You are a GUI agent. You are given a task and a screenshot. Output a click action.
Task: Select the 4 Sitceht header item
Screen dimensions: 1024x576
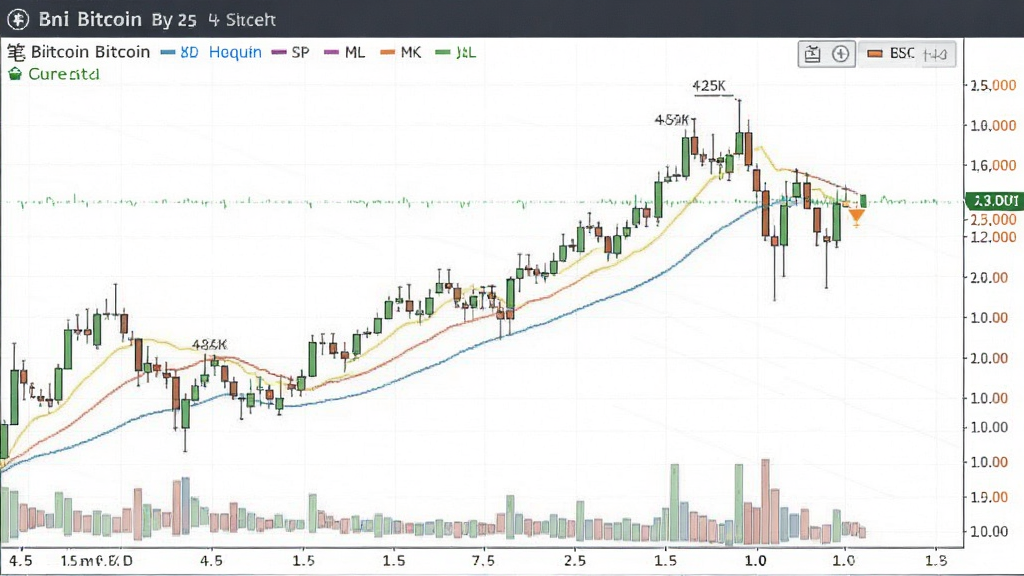[x=242, y=20]
